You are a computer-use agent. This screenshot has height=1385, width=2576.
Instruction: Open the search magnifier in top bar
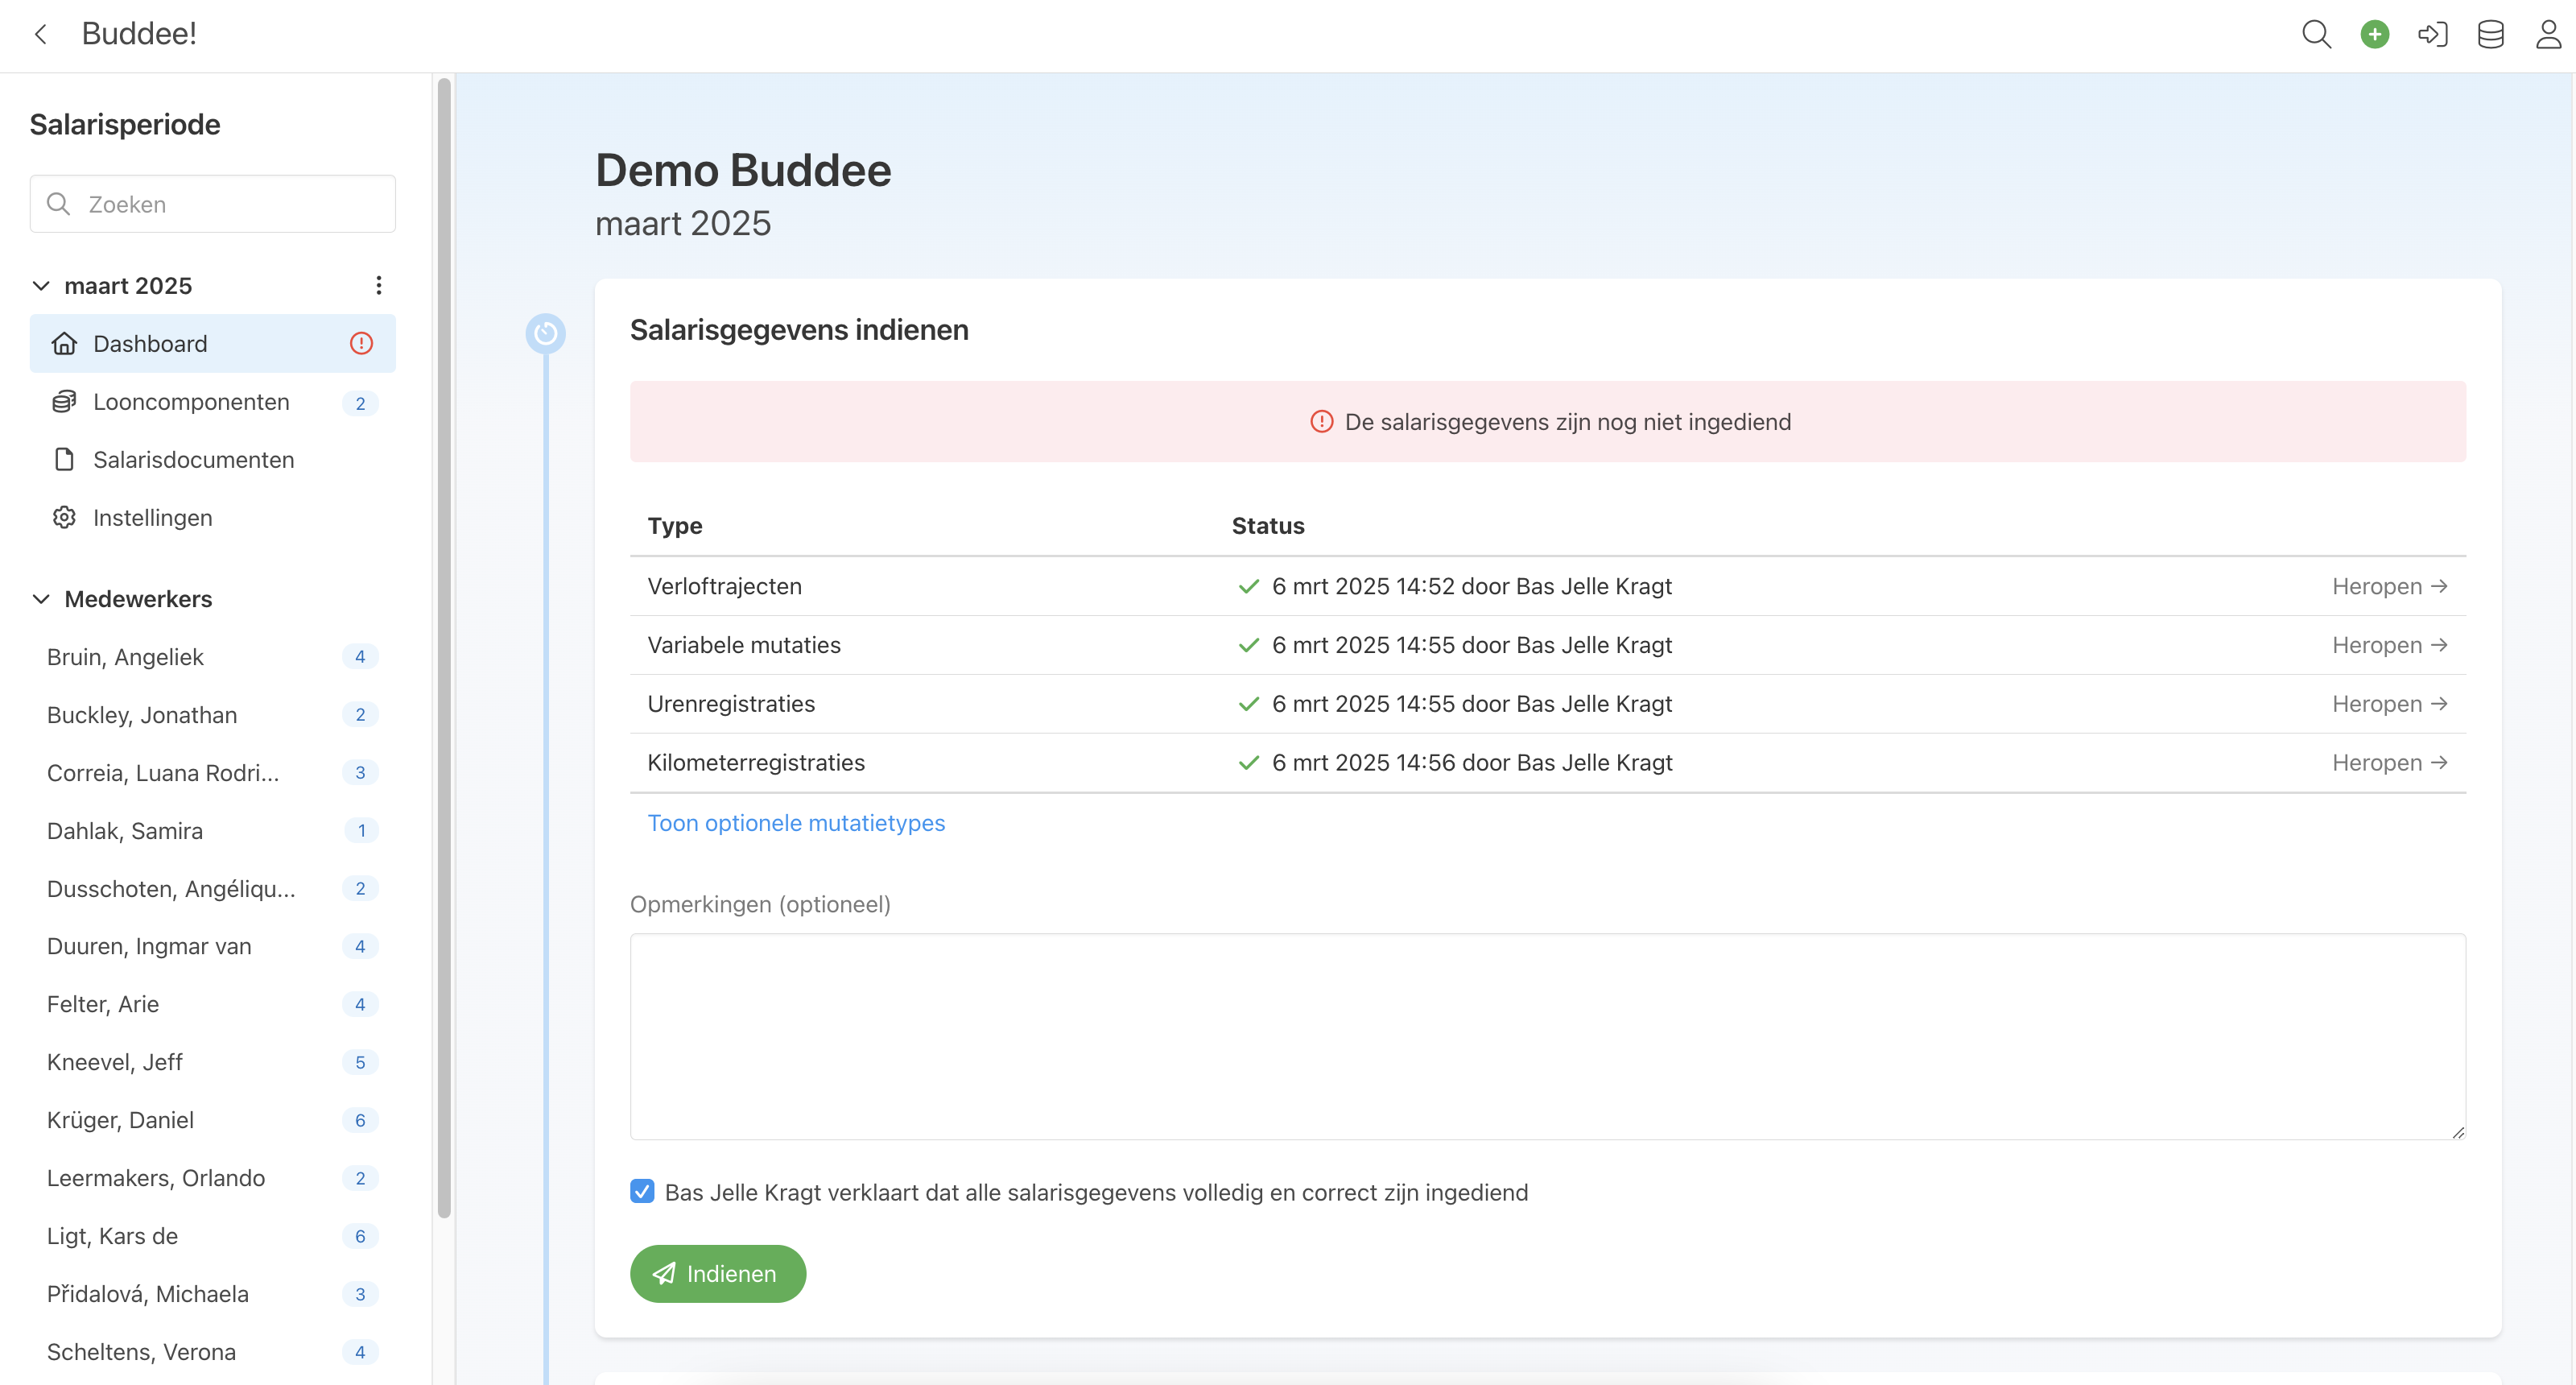tap(2316, 34)
